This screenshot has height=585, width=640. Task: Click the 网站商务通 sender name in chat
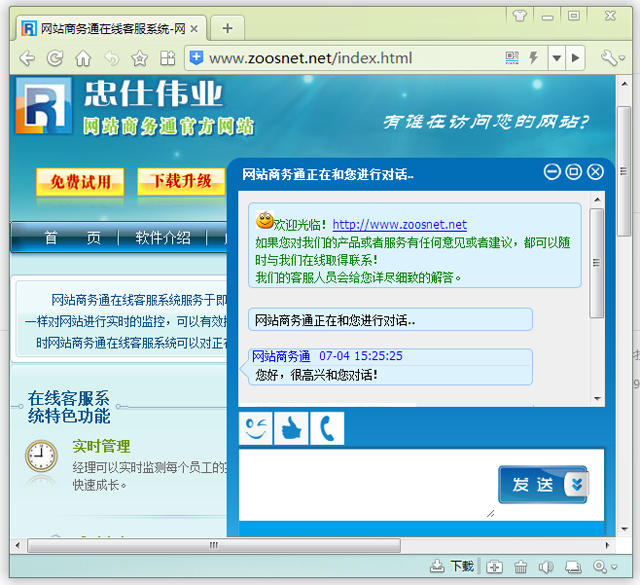281,356
